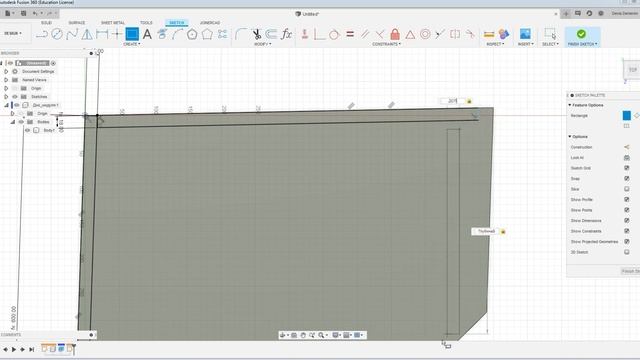Apply the Fix/Unfix lock constraint
Screen dimensions: 640x360
tap(395, 34)
